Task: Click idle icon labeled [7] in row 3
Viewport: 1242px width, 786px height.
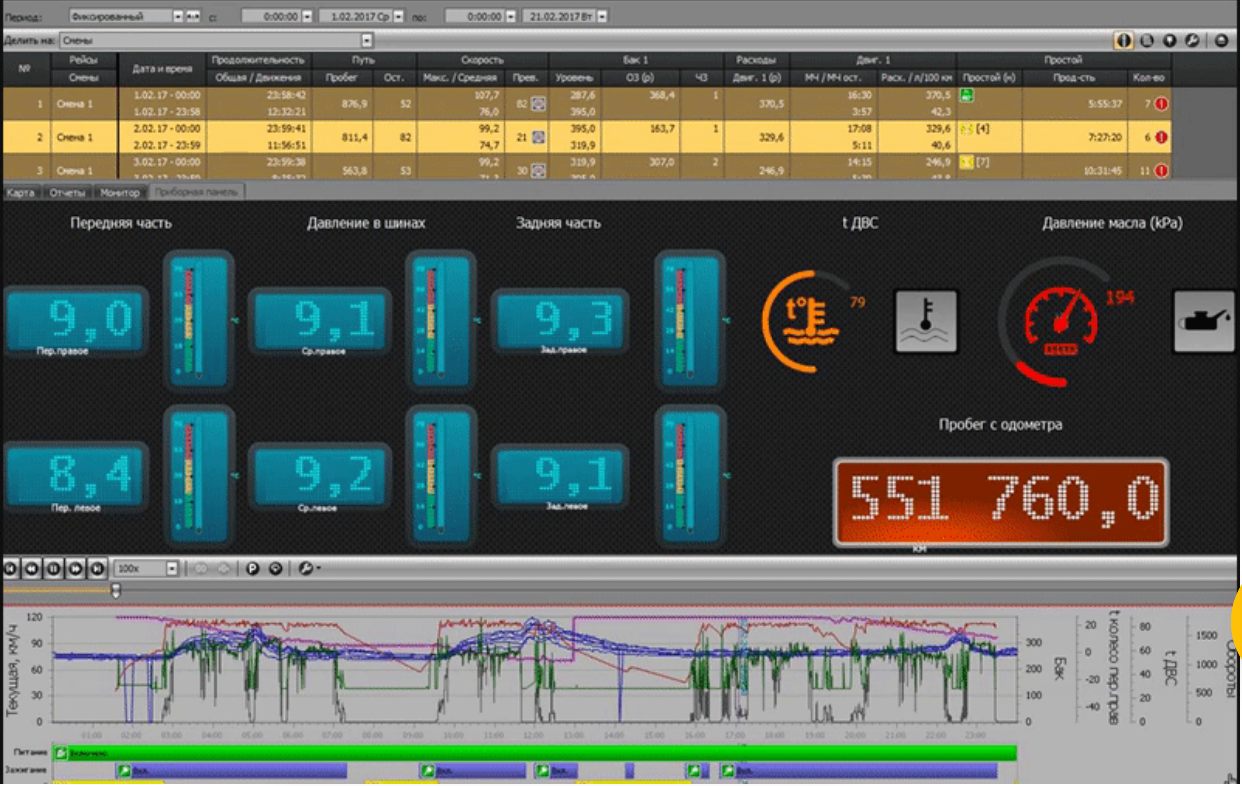Action: click(967, 162)
